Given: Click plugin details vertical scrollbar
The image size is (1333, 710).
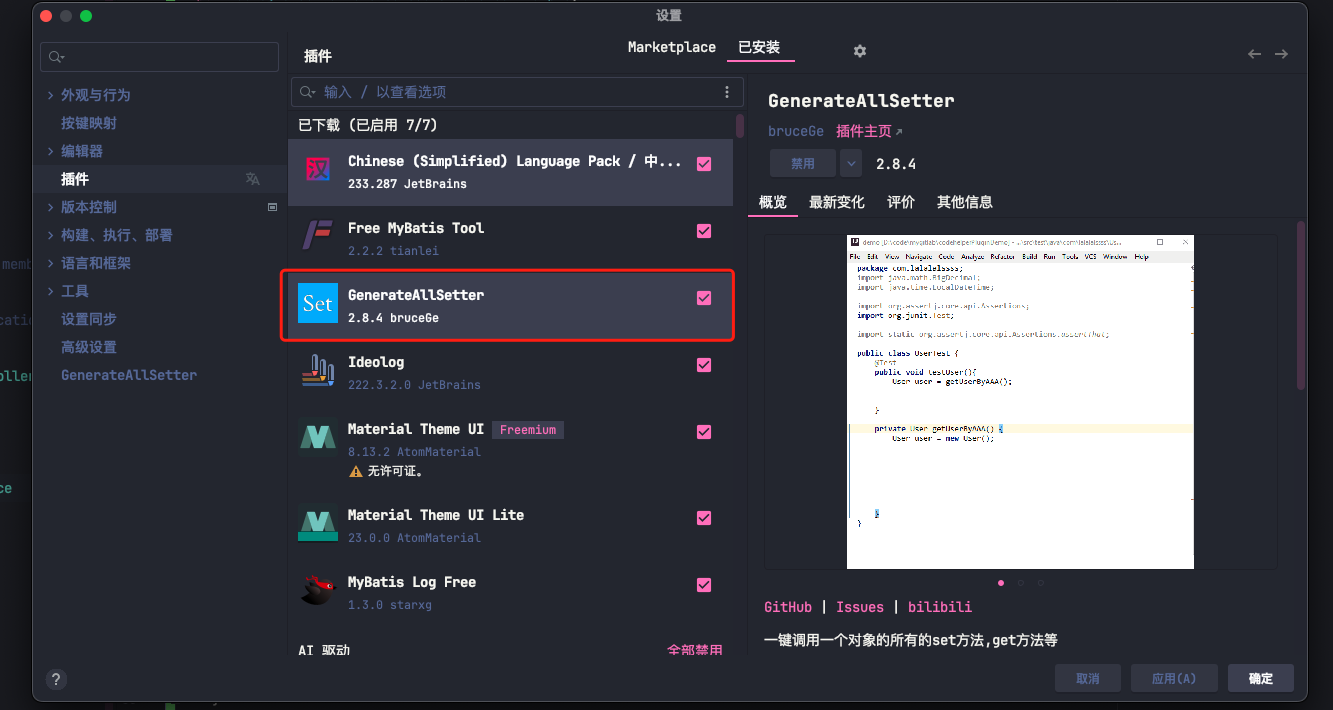Looking at the screenshot, I should [x=1301, y=305].
